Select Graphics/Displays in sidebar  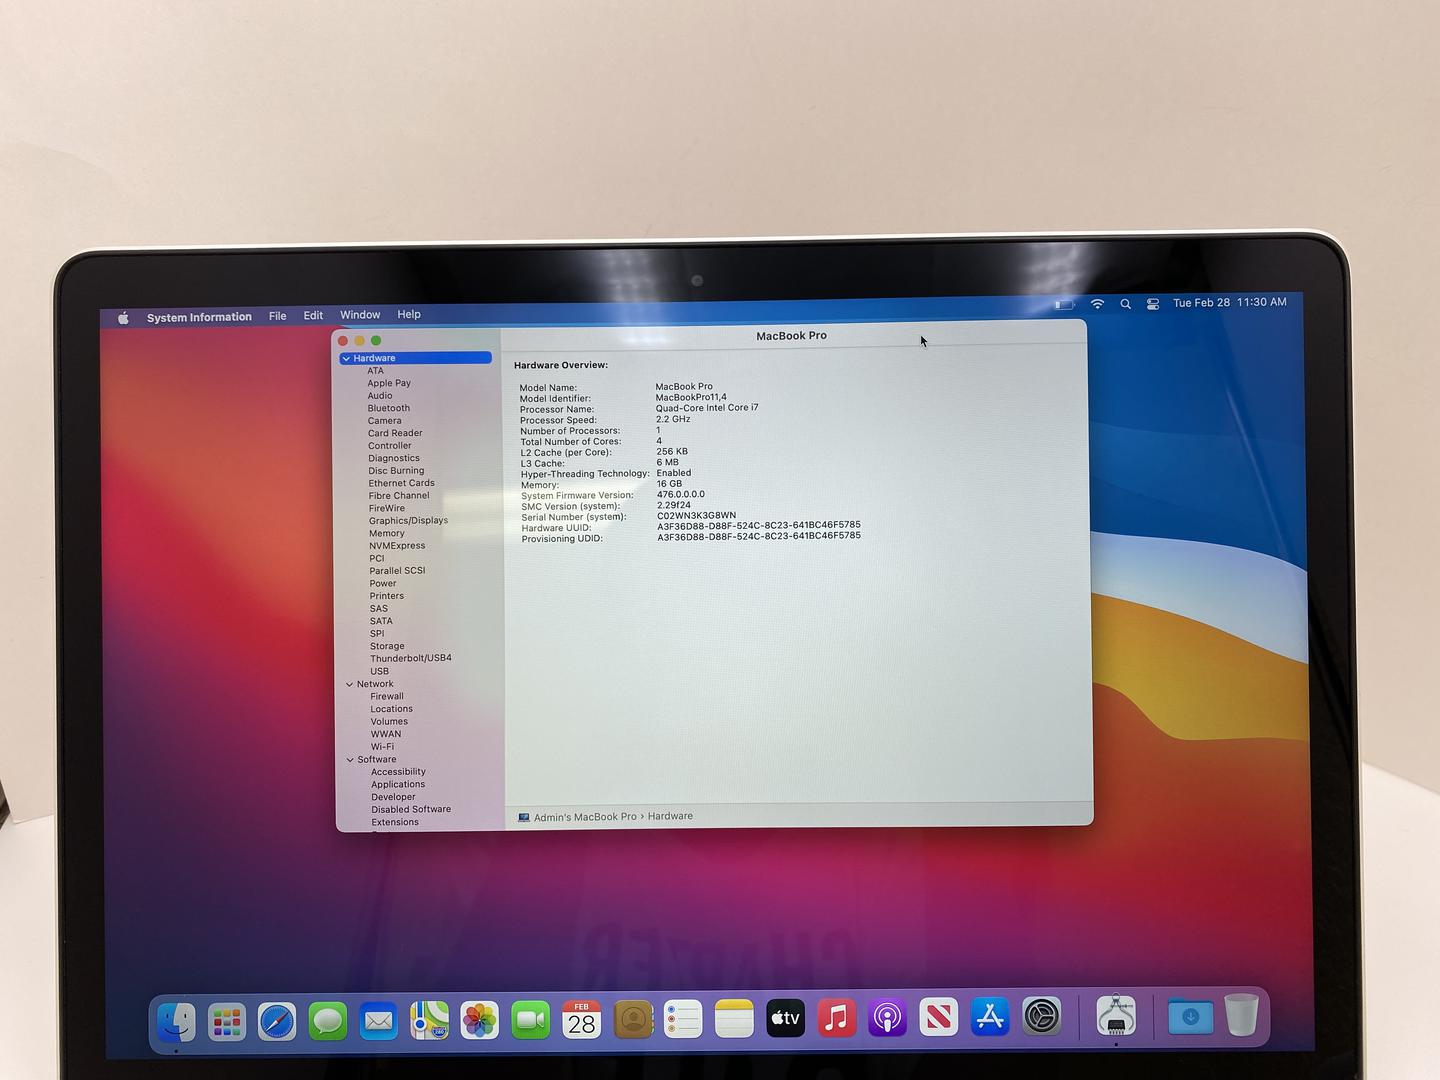click(408, 521)
